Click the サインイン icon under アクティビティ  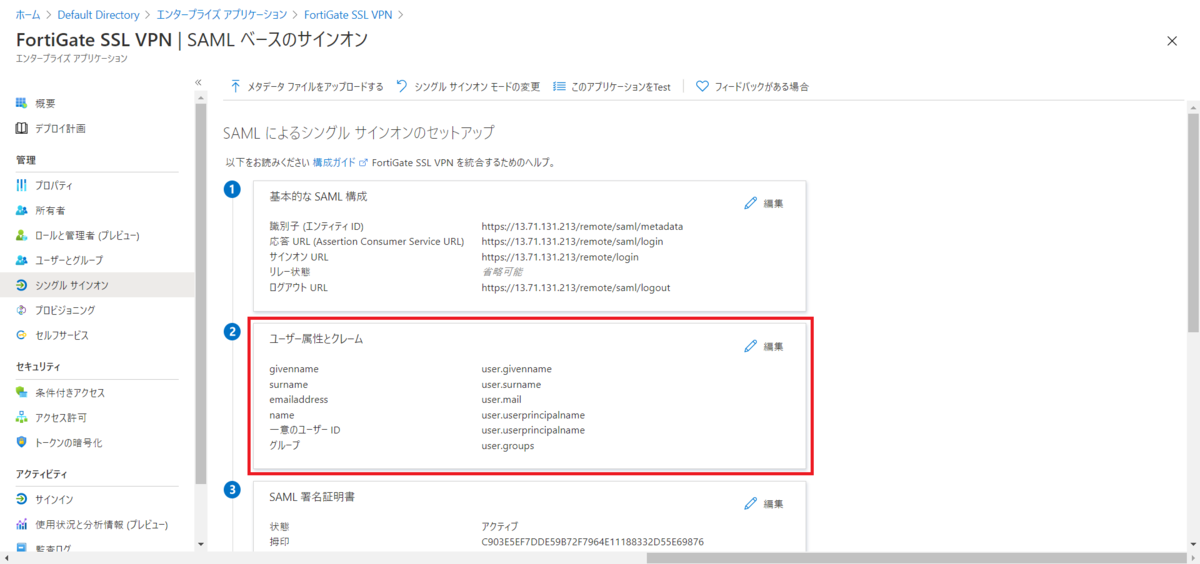pyautogui.click(x=22, y=499)
